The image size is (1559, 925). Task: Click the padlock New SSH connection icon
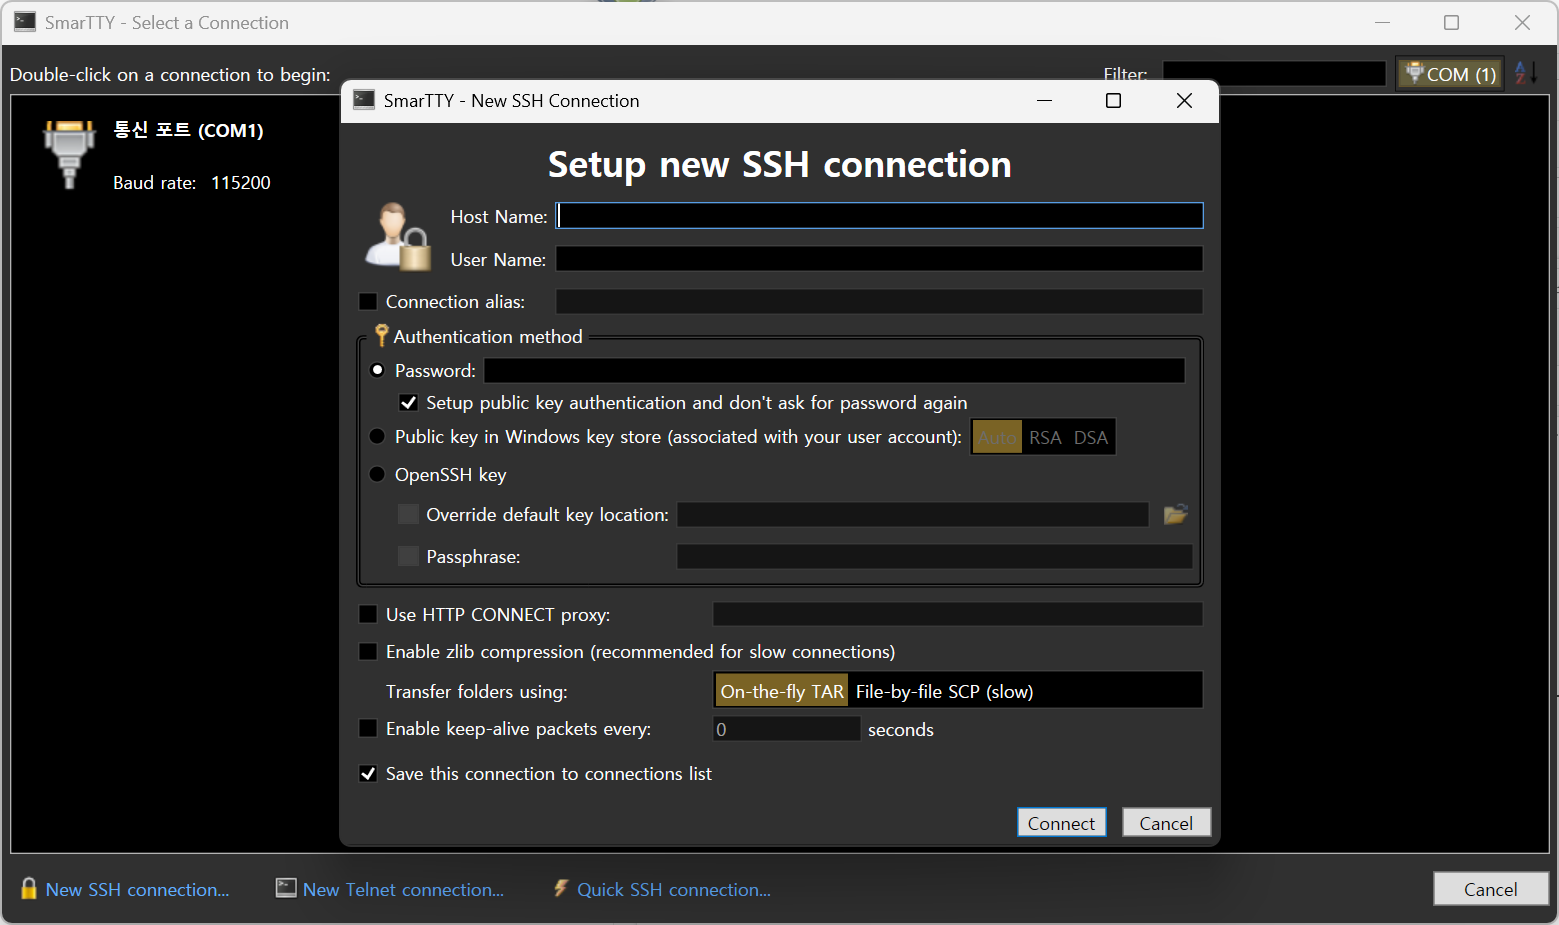click(x=29, y=889)
